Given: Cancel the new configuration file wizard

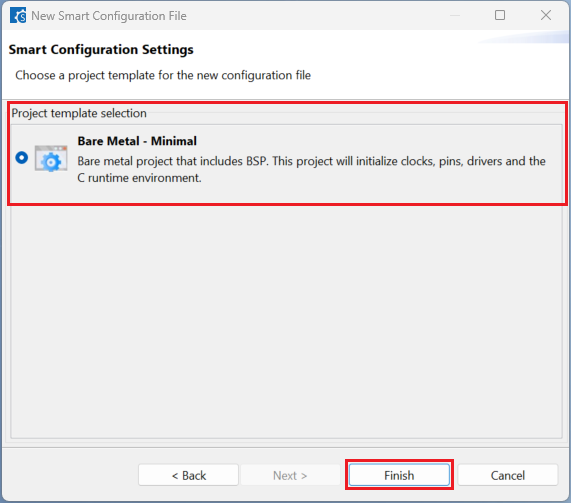Looking at the screenshot, I should tap(508, 475).
